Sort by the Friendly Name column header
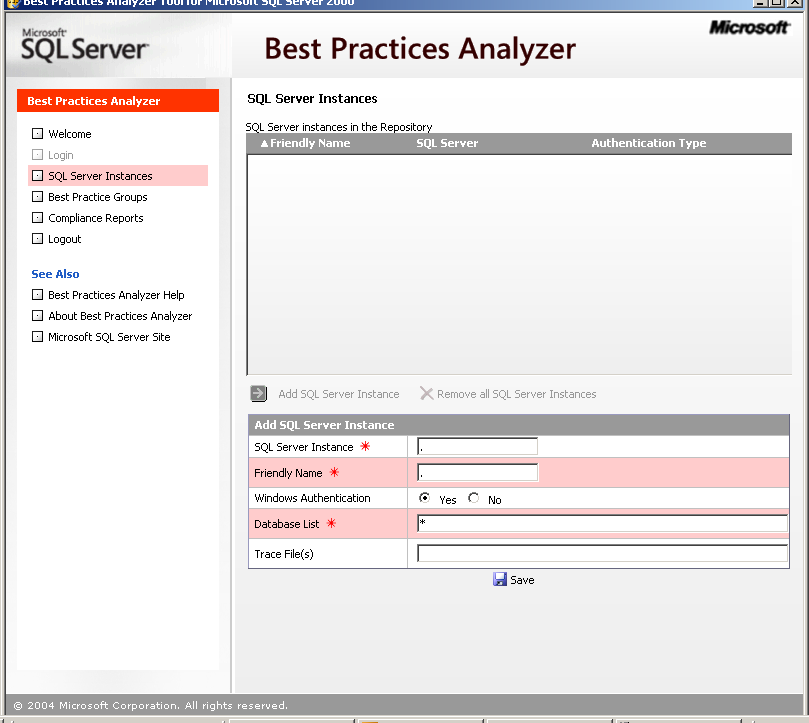The height and width of the screenshot is (723, 809). point(310,143)
